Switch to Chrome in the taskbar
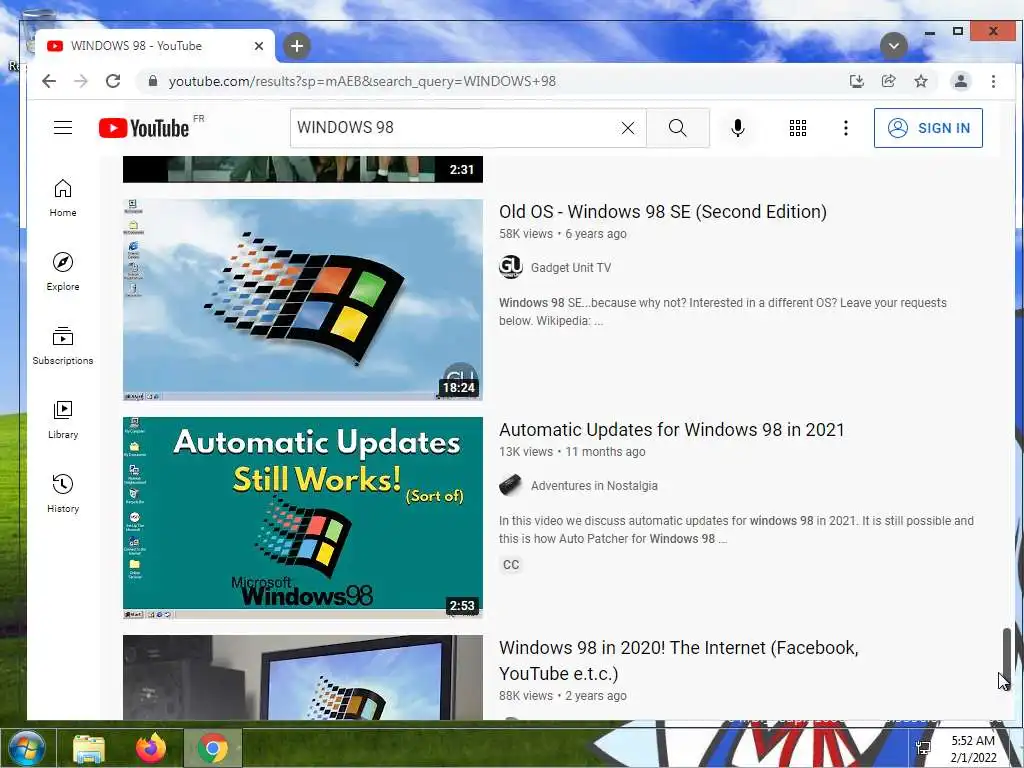 (x=213, y=748)
